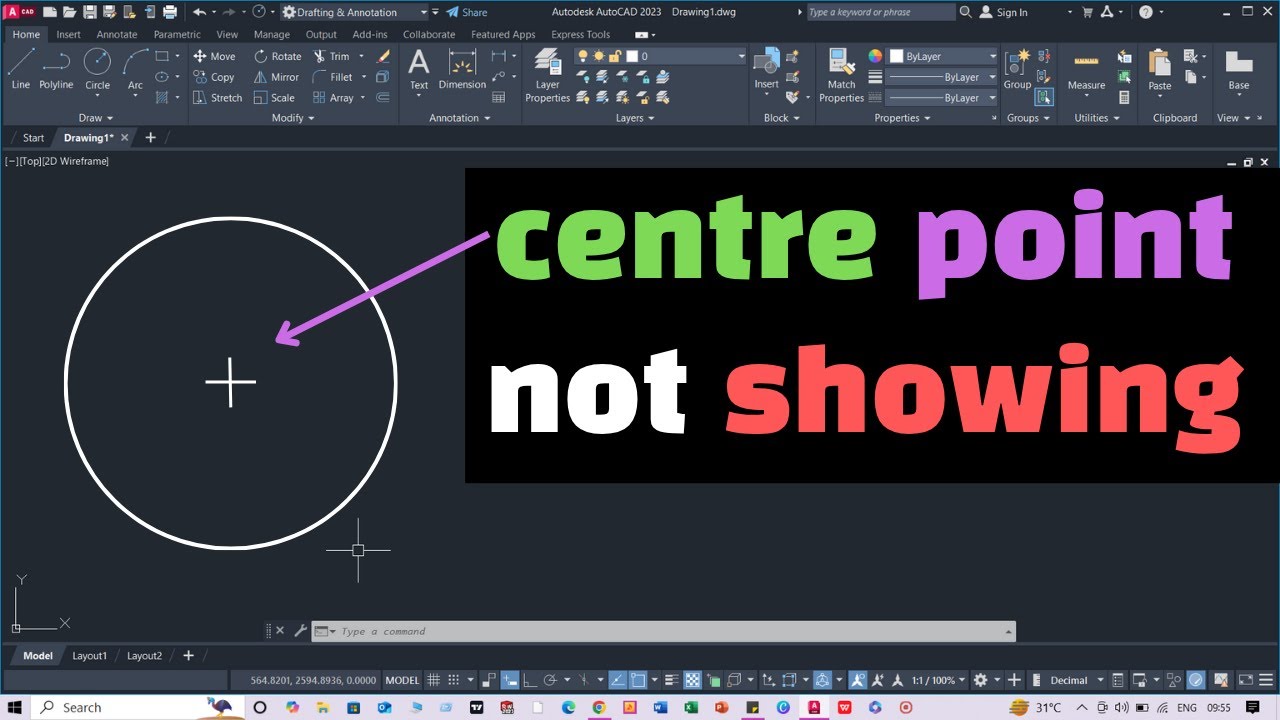
Task: Toggle lineweight display in status bar
Action: [x=672, y=680]
